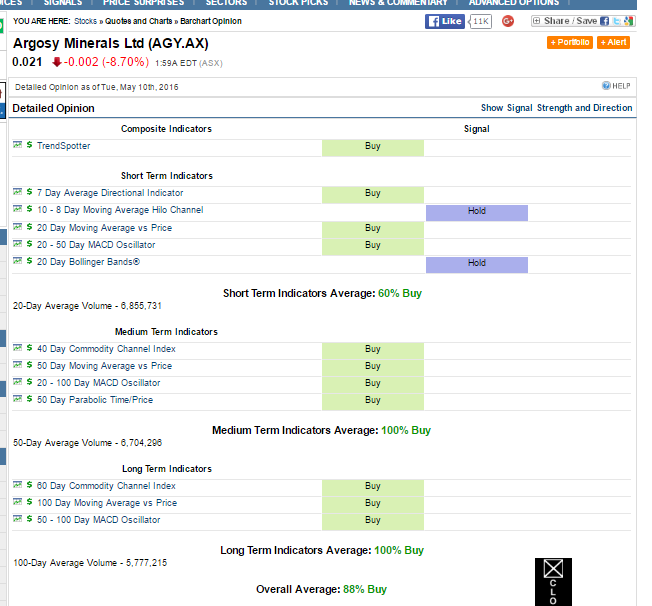The width and height of the screenshot is (652, 606).
Task: Open 20 Day Bollinger Bands link
Action: coord(89,262)
